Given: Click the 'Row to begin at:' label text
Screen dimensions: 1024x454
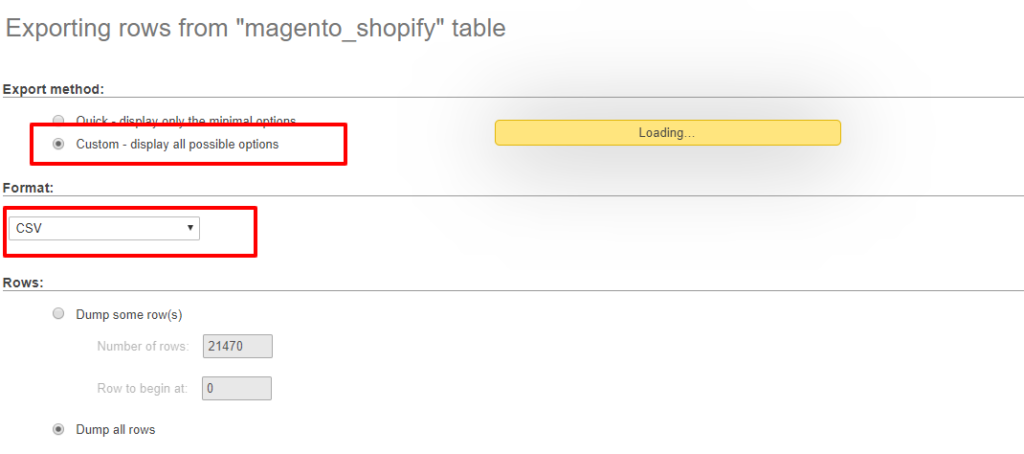Looking at the screenshot, I should [x=142, y=389].
